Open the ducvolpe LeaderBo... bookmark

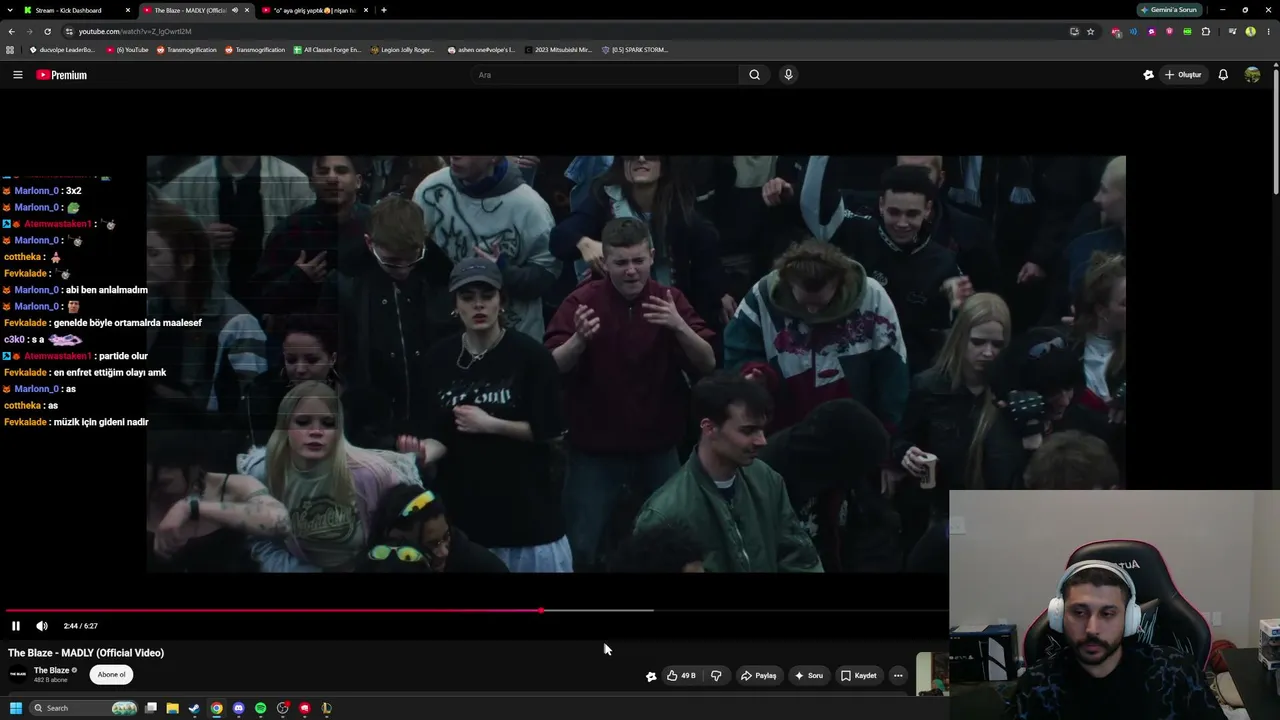click(62, 50)
